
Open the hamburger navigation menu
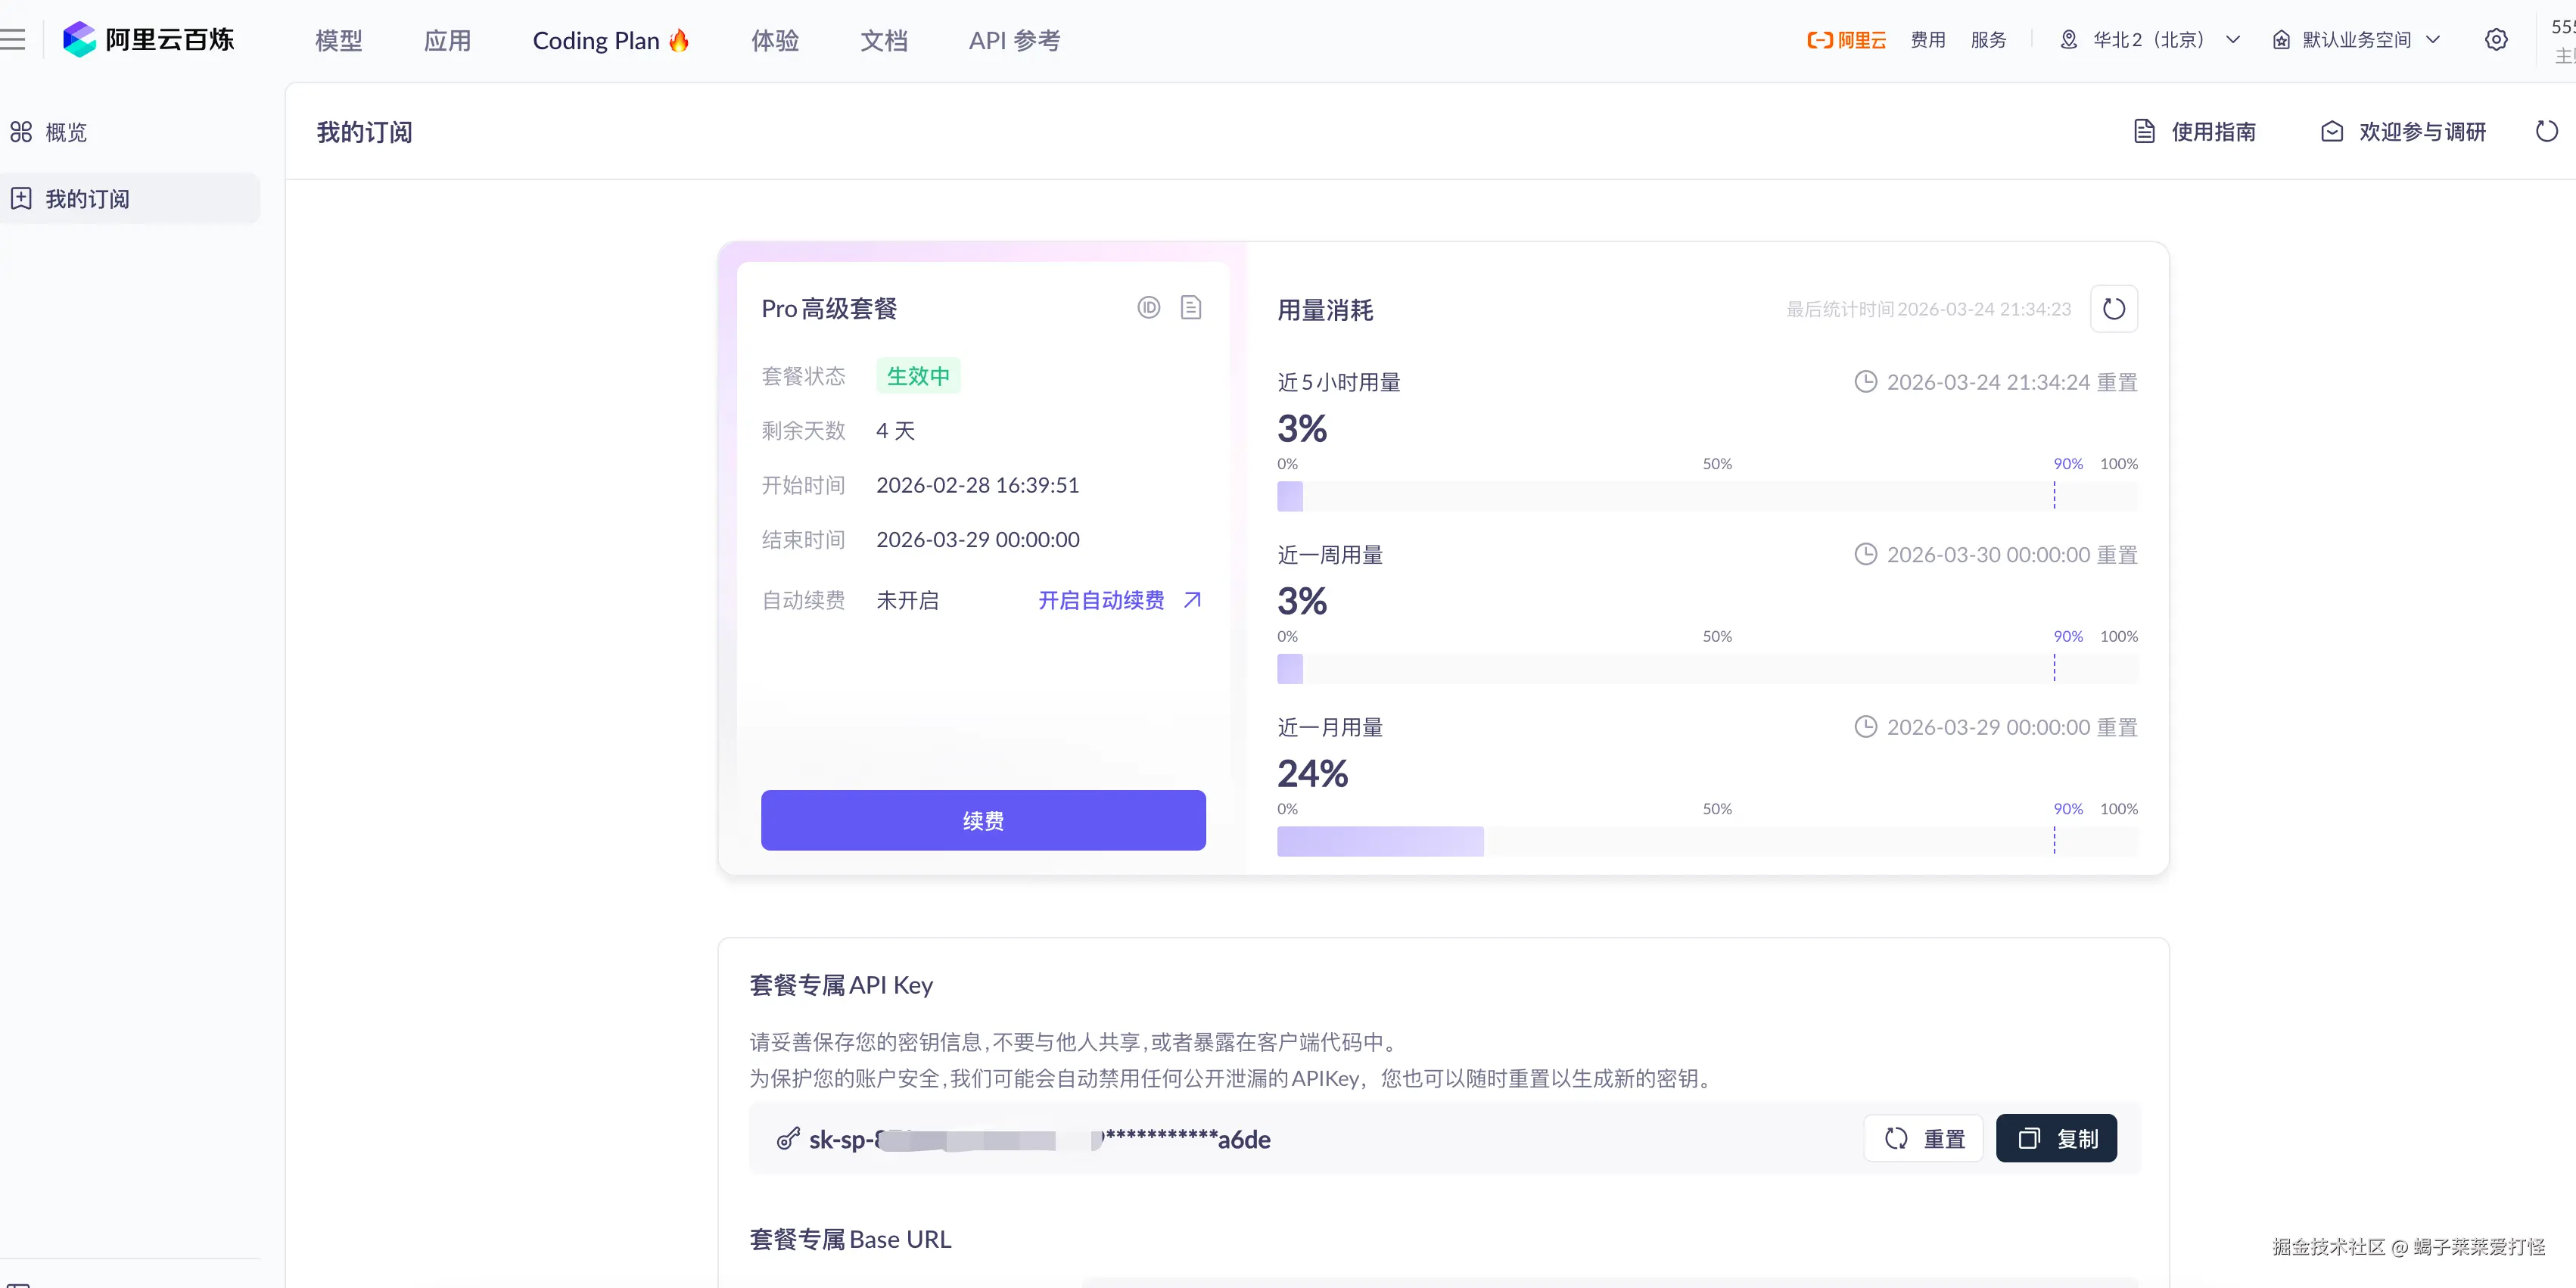[x=14, y=39]
